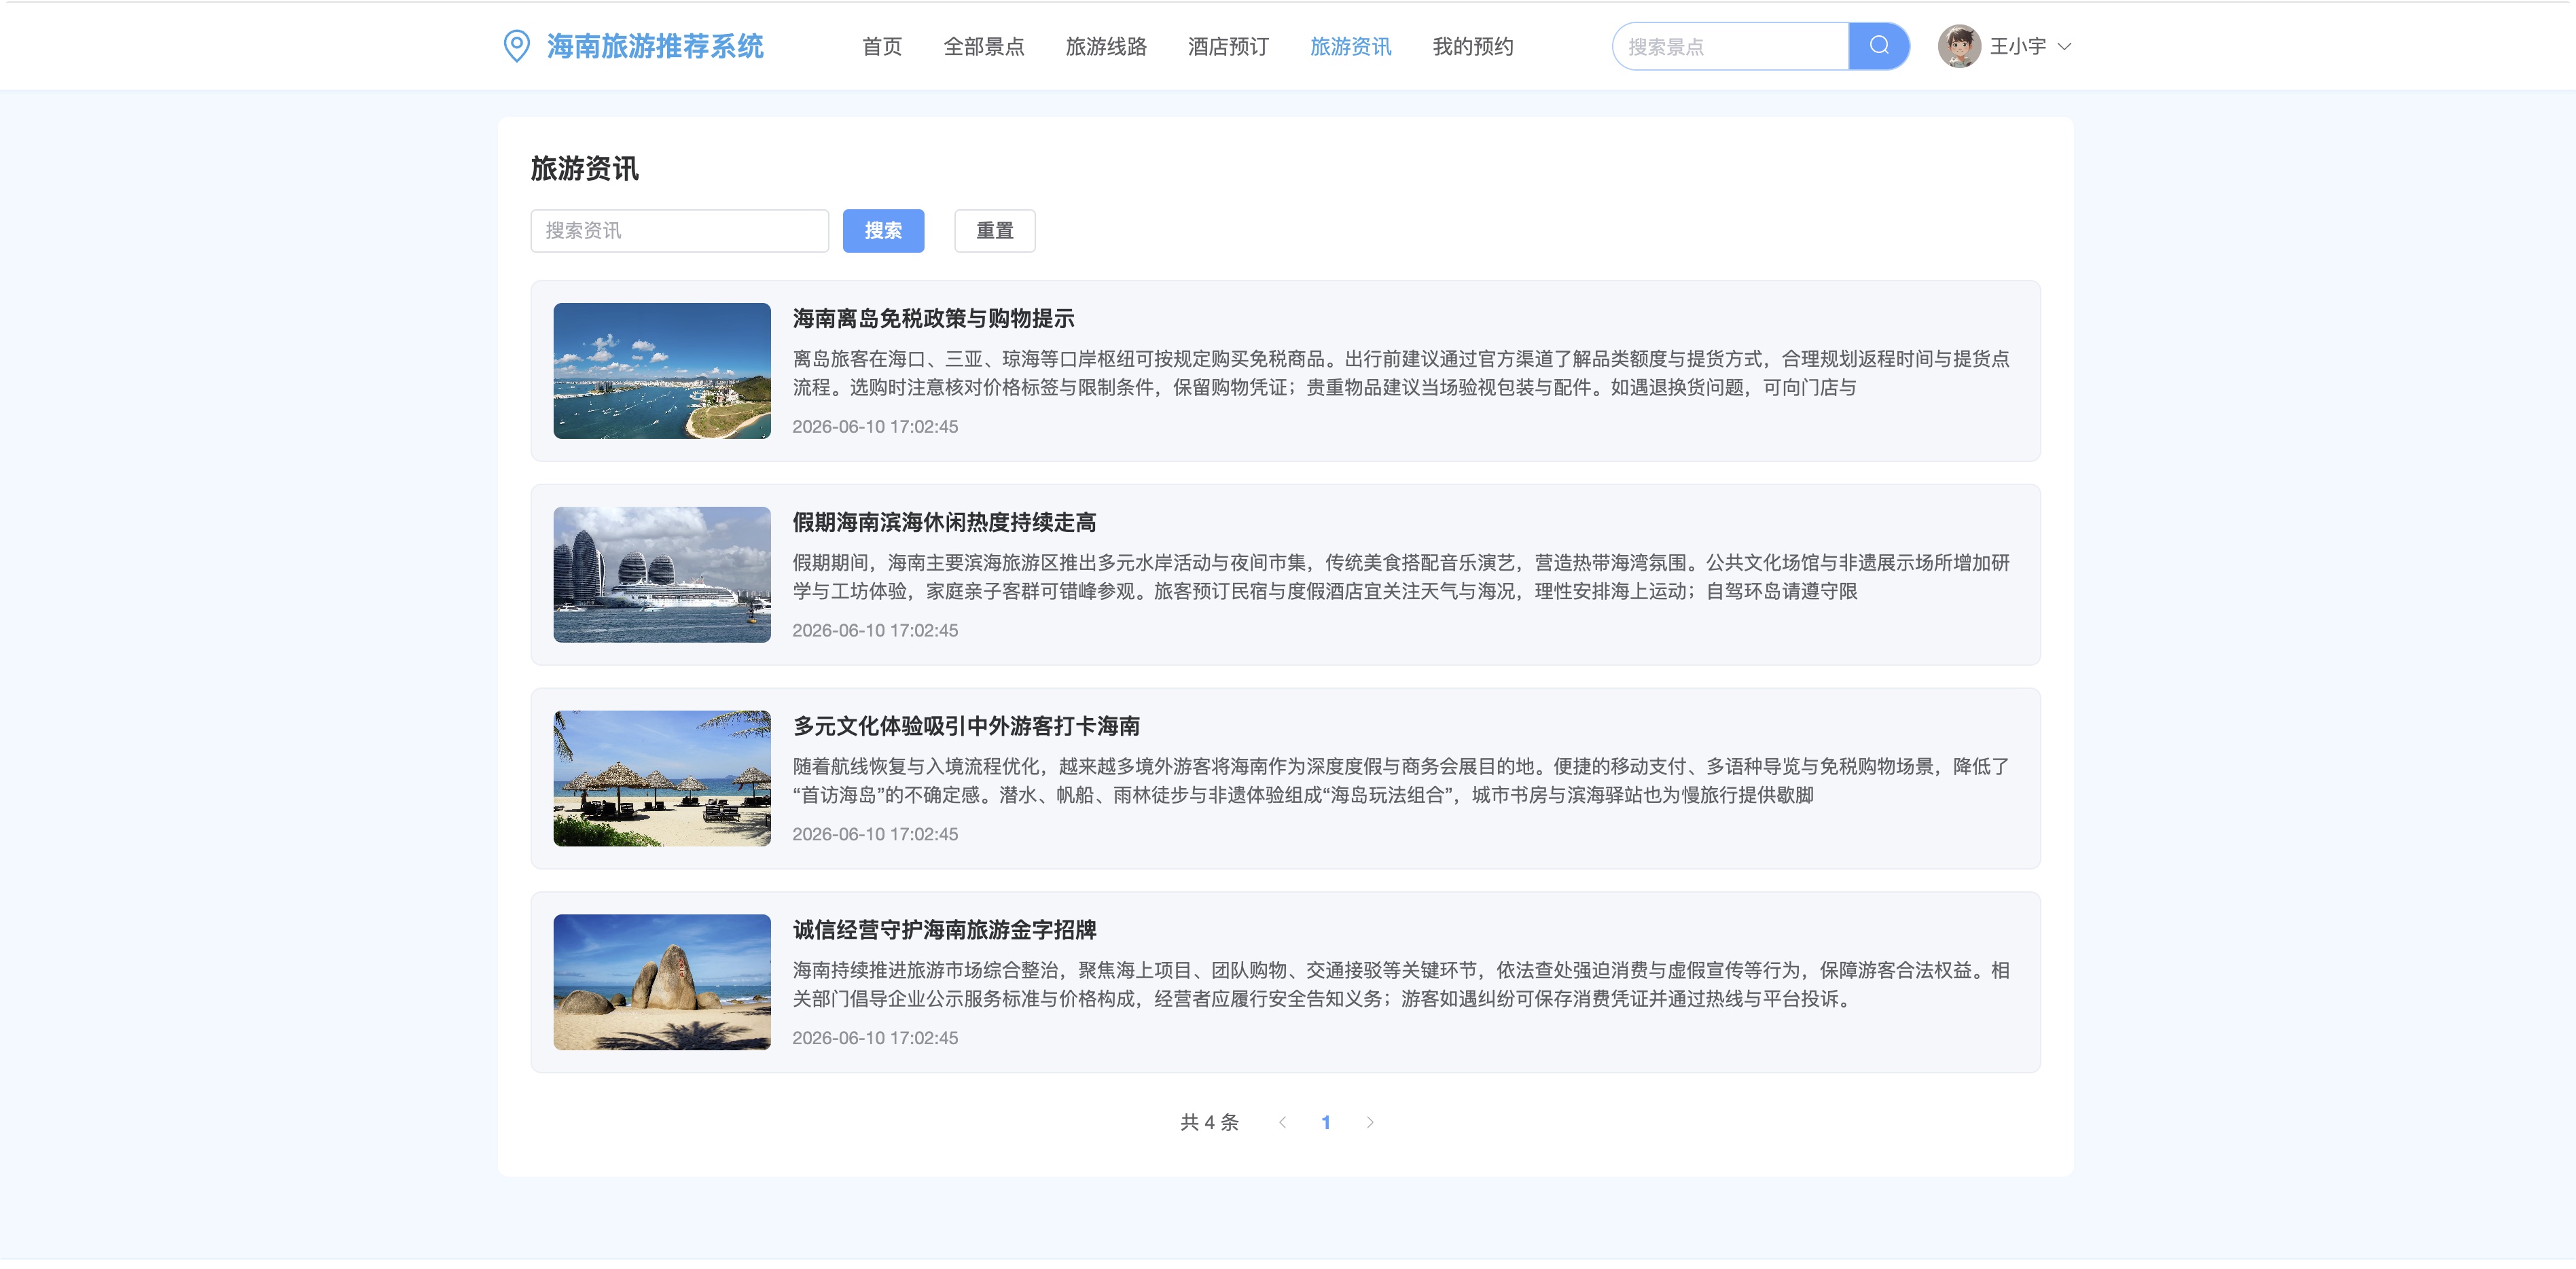The image size is (2576, 1269).
Task: Select the 旅游资讯 menu item
Action: coord(1350,46)
